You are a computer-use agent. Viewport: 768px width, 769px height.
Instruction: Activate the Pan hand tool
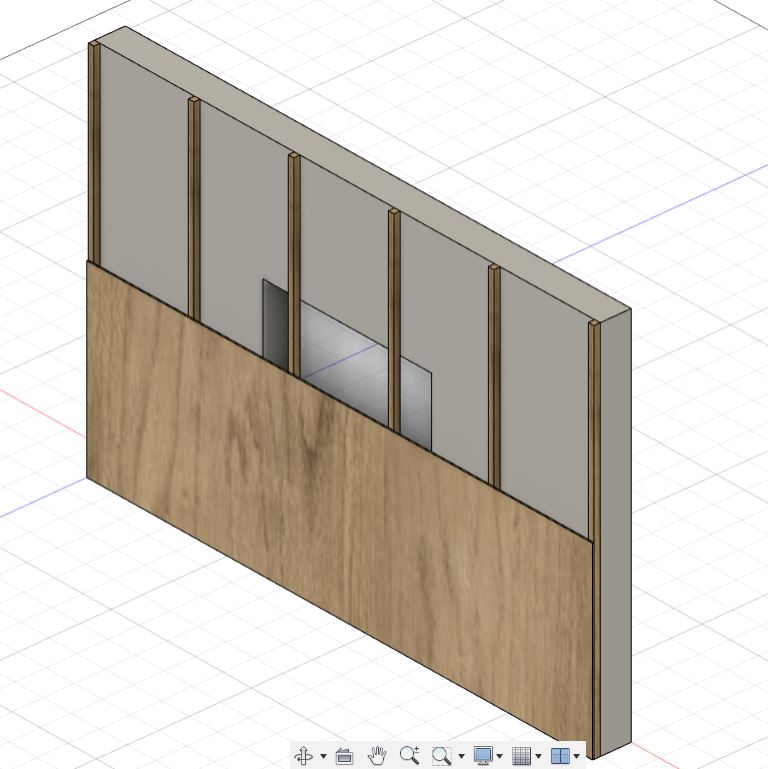point(377,756)
